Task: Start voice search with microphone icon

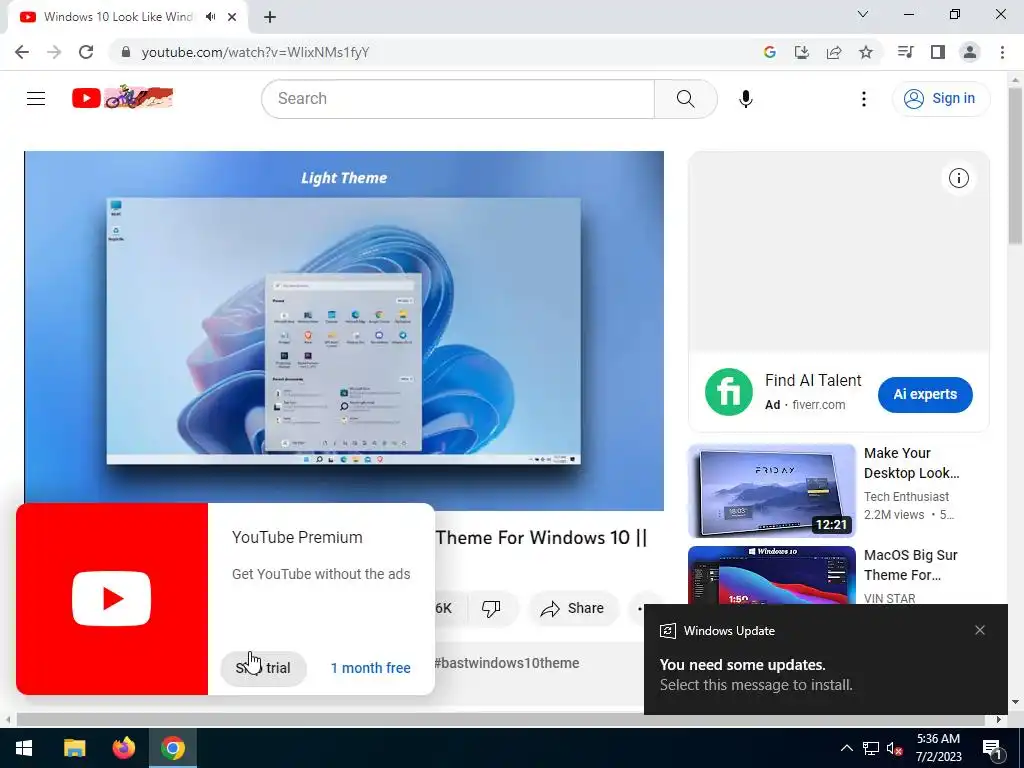Action: 746,99
